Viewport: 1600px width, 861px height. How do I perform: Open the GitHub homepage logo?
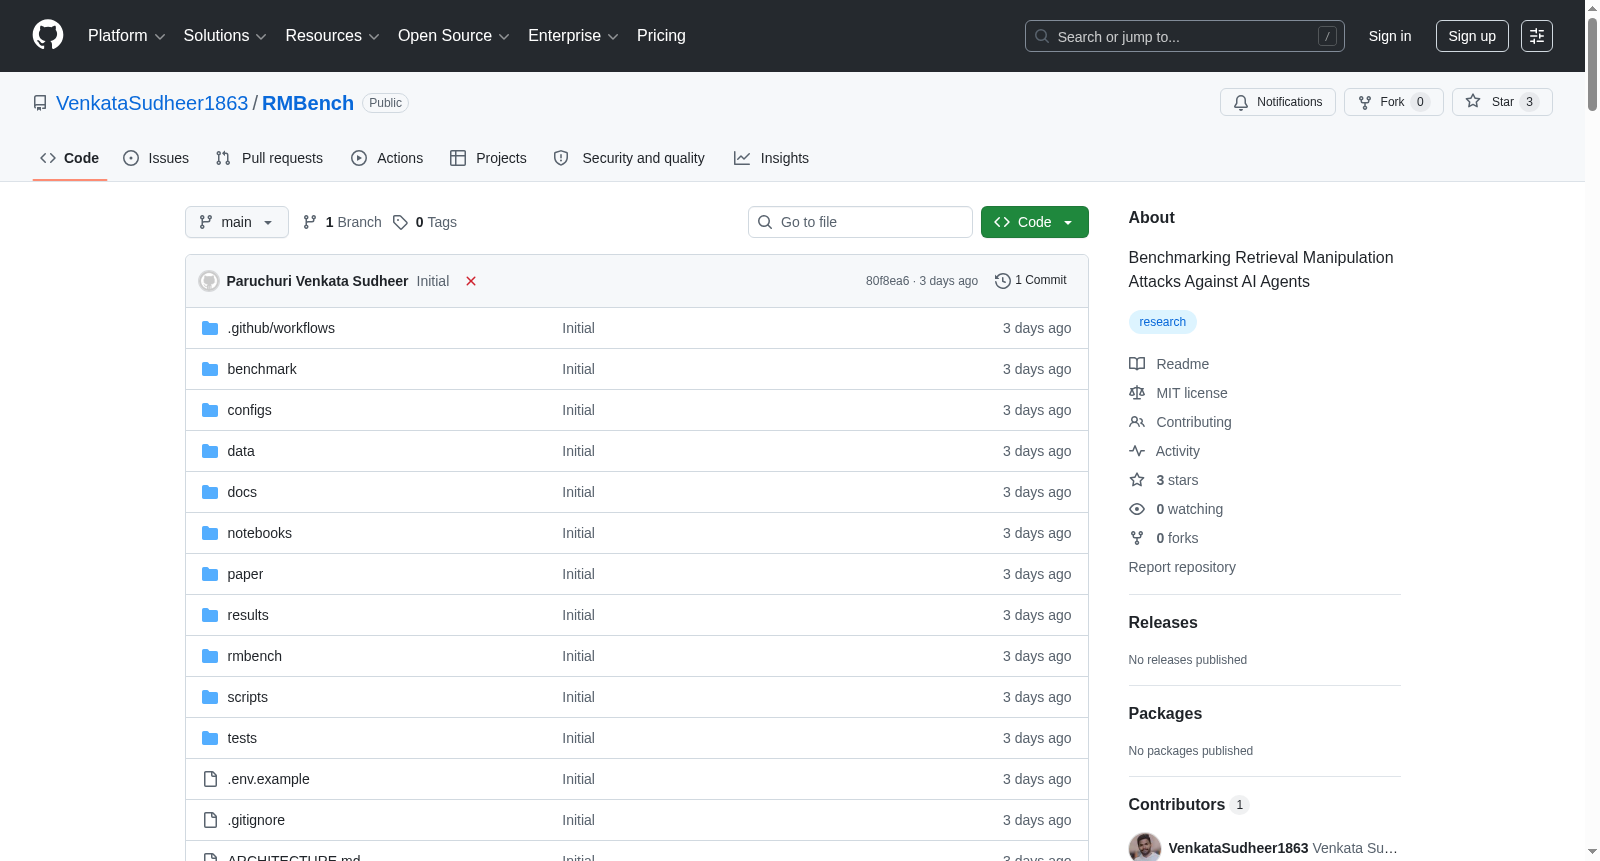(48, 36)
